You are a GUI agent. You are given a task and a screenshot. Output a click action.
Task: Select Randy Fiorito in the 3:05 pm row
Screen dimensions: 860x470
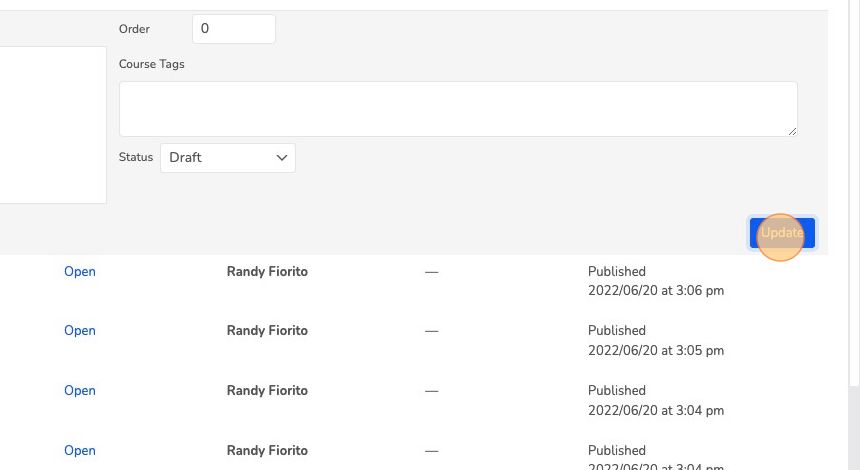click(x=267, y=331)
